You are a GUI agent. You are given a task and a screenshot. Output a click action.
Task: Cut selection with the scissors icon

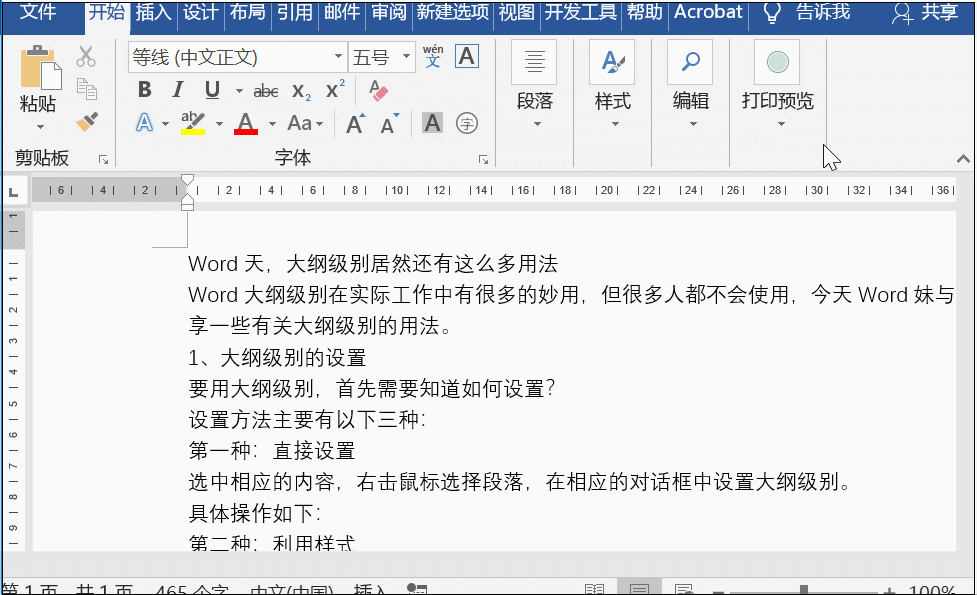tap(86, 57)
